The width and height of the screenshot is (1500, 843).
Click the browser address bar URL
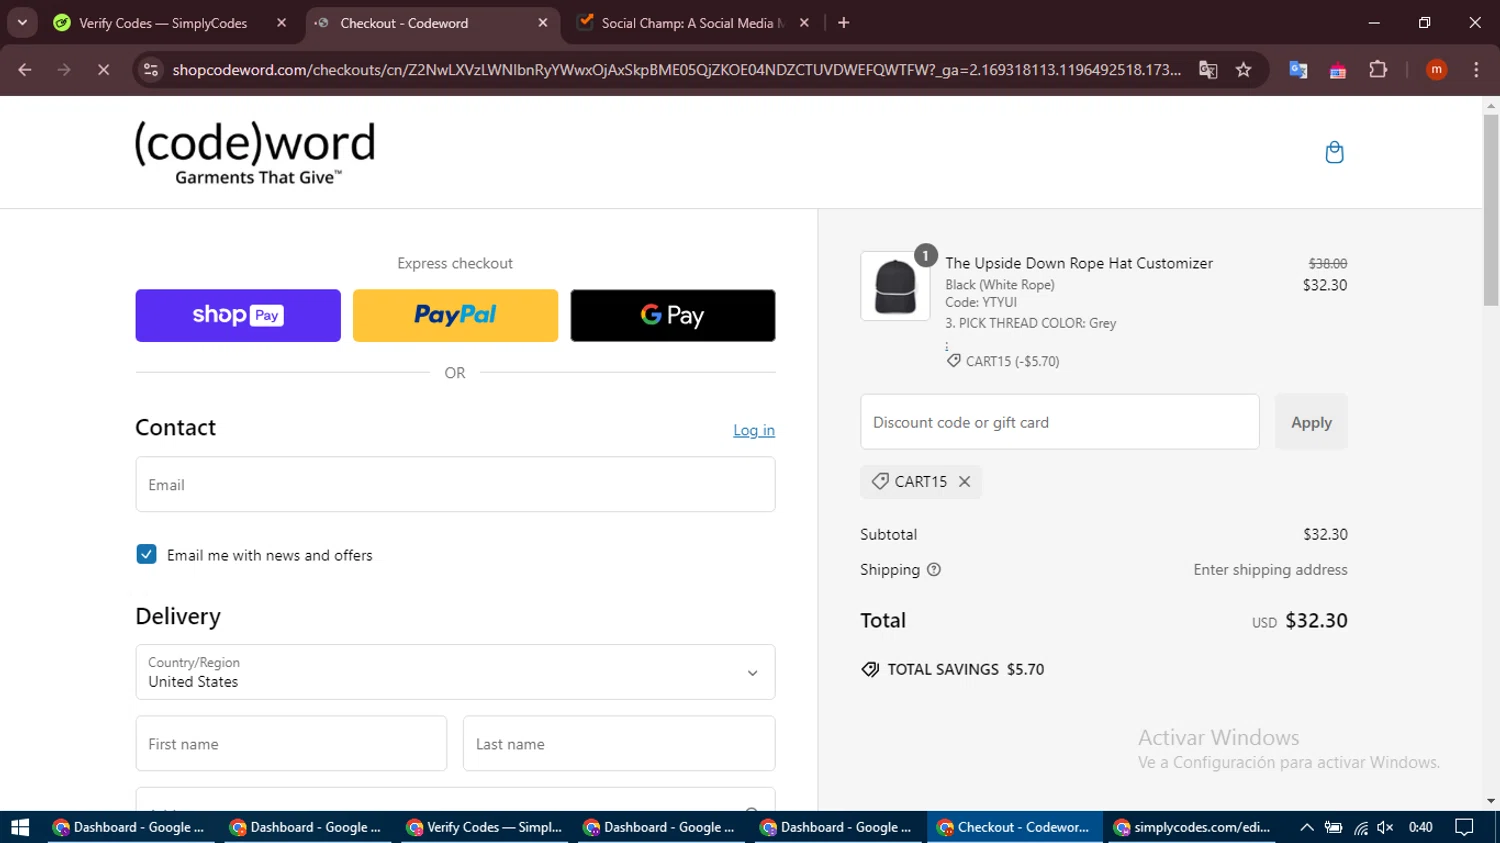tap(676, 70)
